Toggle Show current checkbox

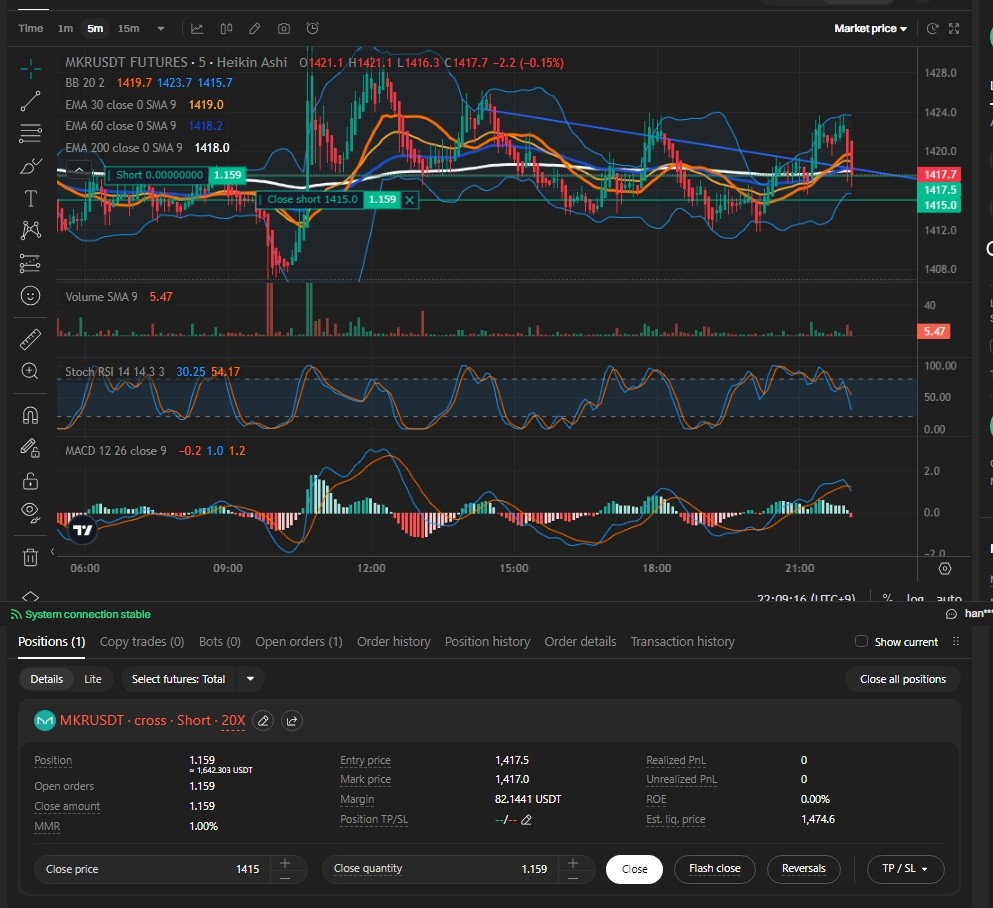point(861,641)
